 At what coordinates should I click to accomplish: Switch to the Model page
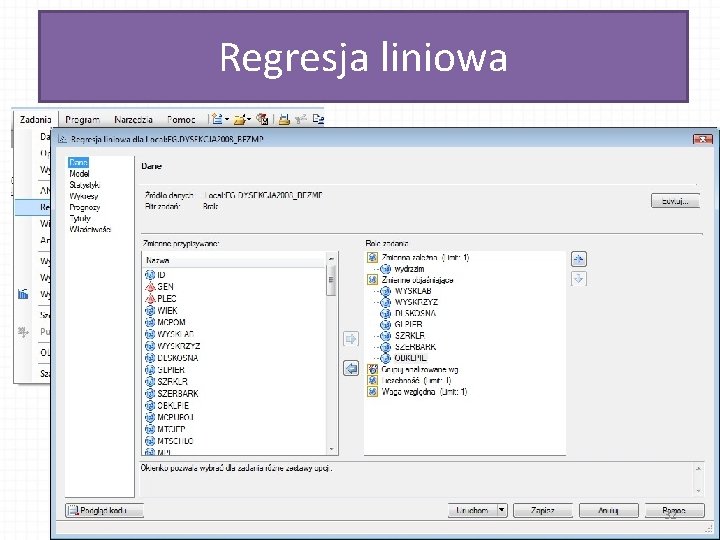point(79,174)
